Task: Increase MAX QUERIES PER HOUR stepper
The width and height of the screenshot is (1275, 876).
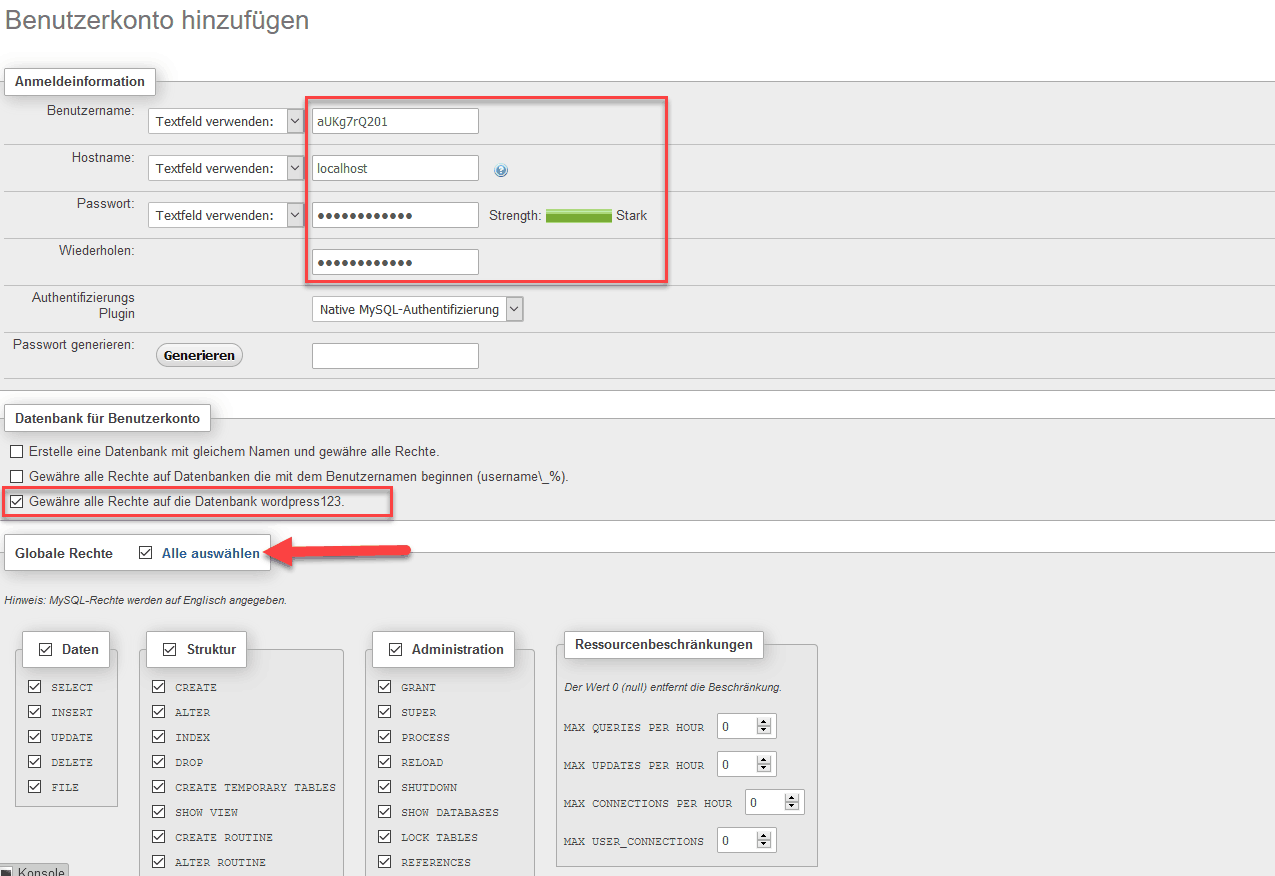Action: point(764,722)
